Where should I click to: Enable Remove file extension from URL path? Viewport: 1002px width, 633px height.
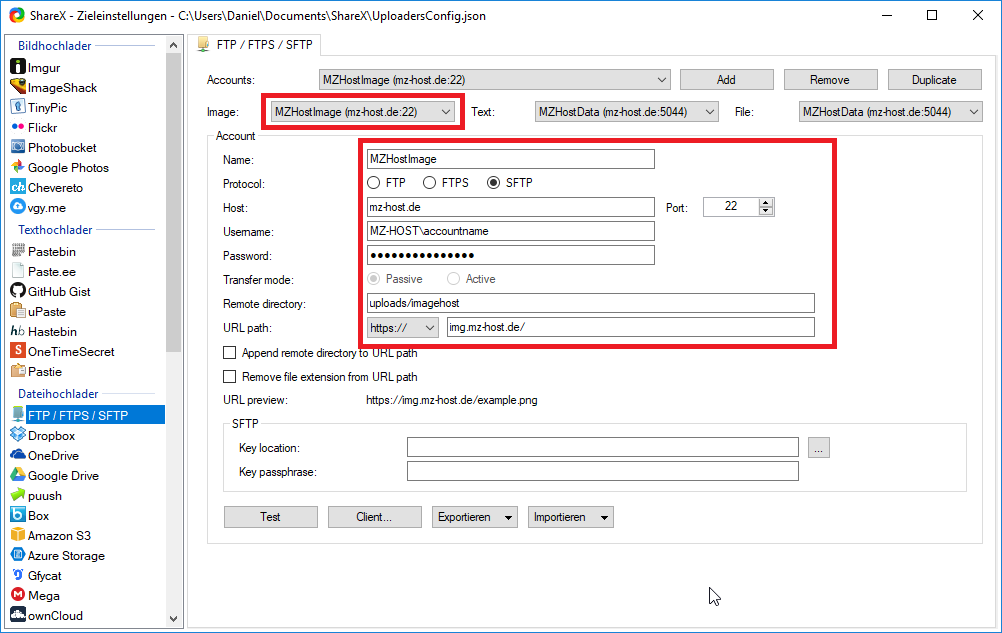(229, 377)
